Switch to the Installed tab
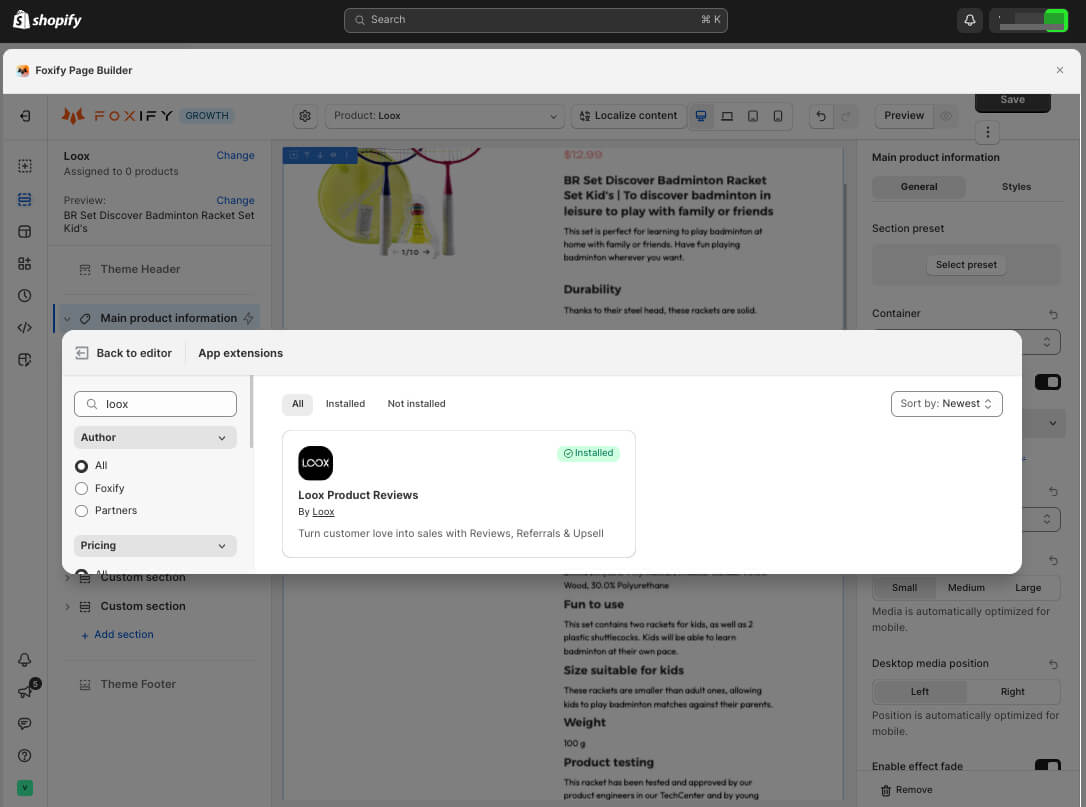This screenshot has height=807, width=1086. pos(345,404)
